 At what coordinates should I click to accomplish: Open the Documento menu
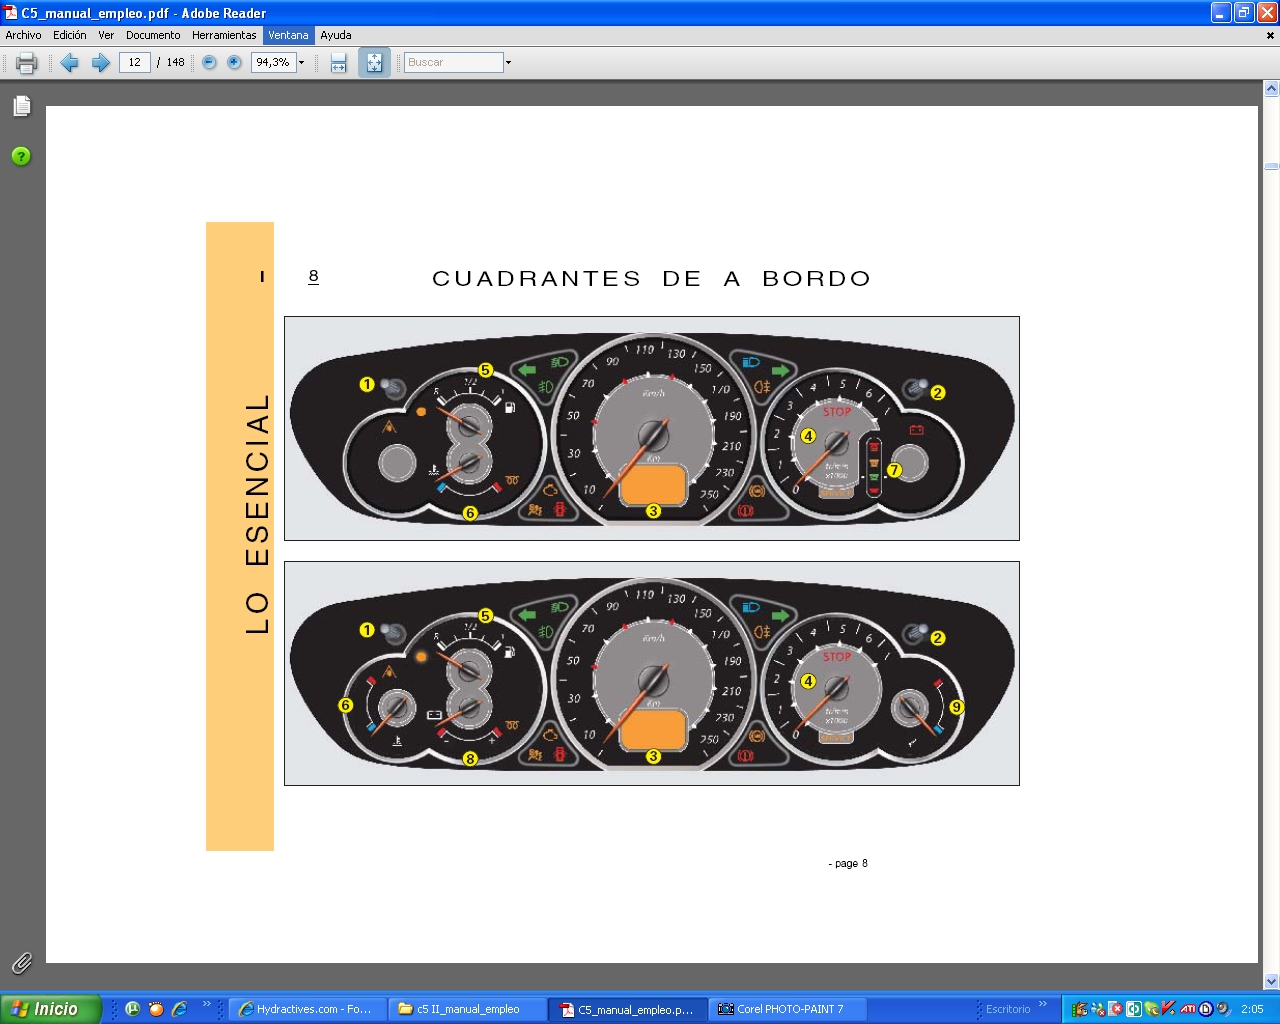click(x=153, y=35)
